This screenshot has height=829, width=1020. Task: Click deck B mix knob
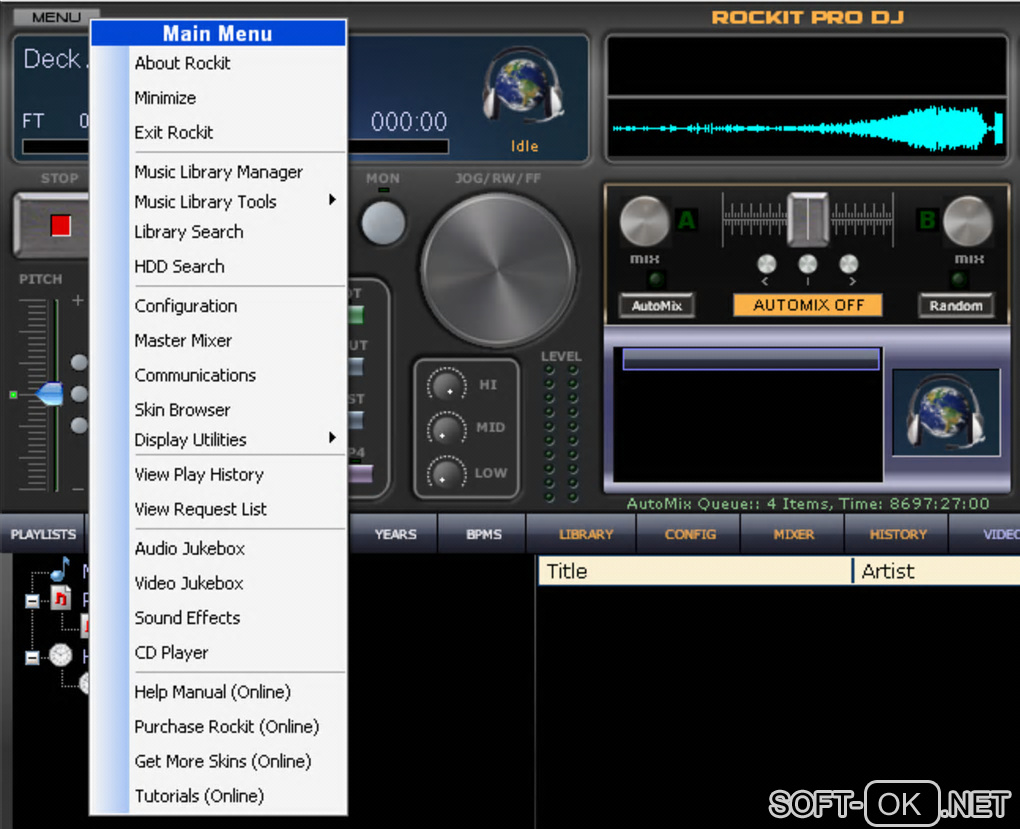967,221
